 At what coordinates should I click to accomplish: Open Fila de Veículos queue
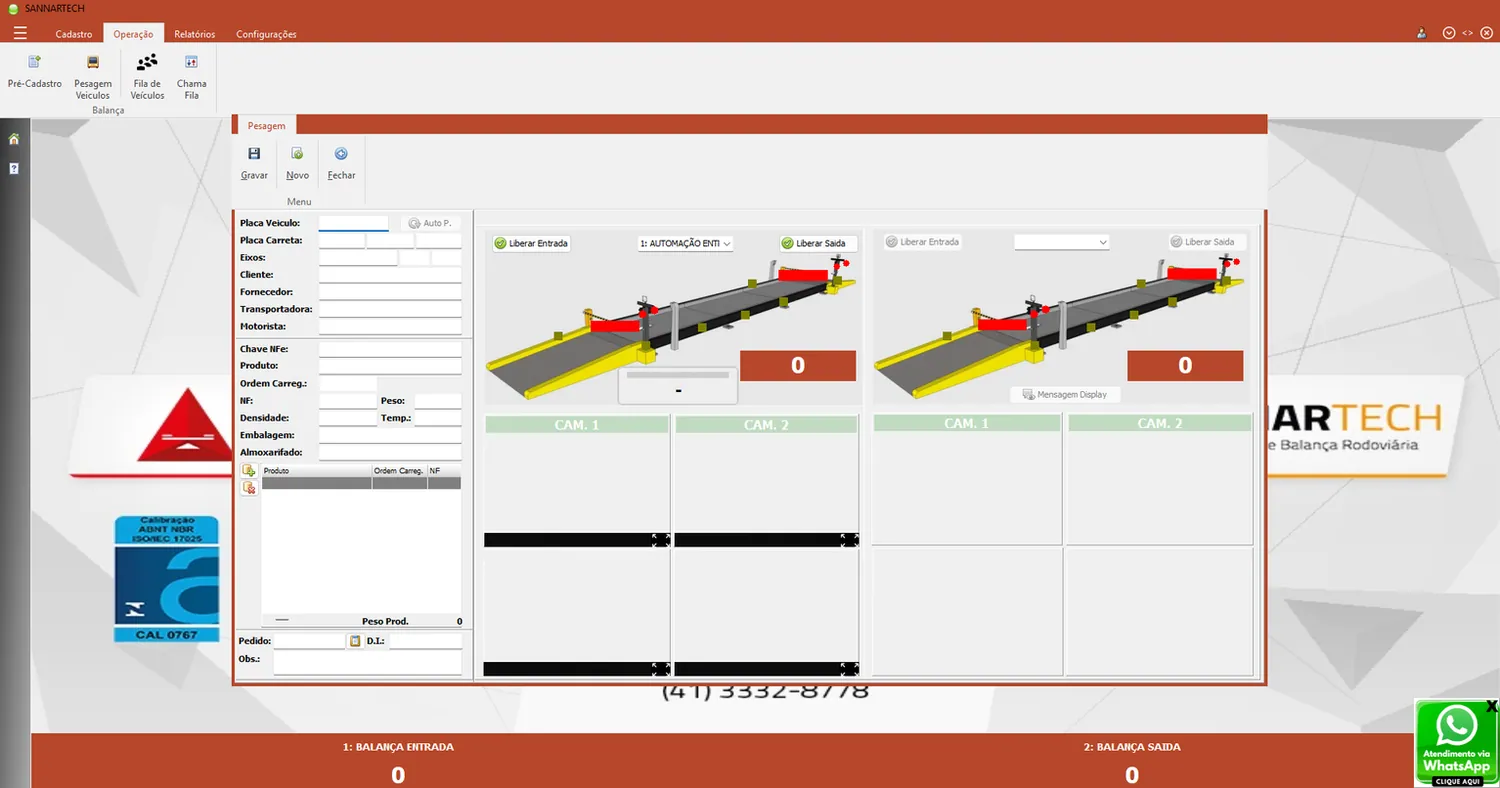147,77
